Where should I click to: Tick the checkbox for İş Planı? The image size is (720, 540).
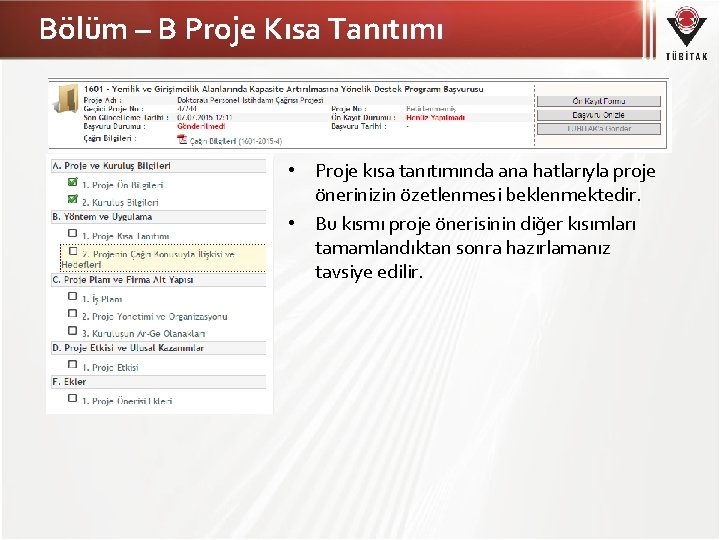(x=73, y=296)
